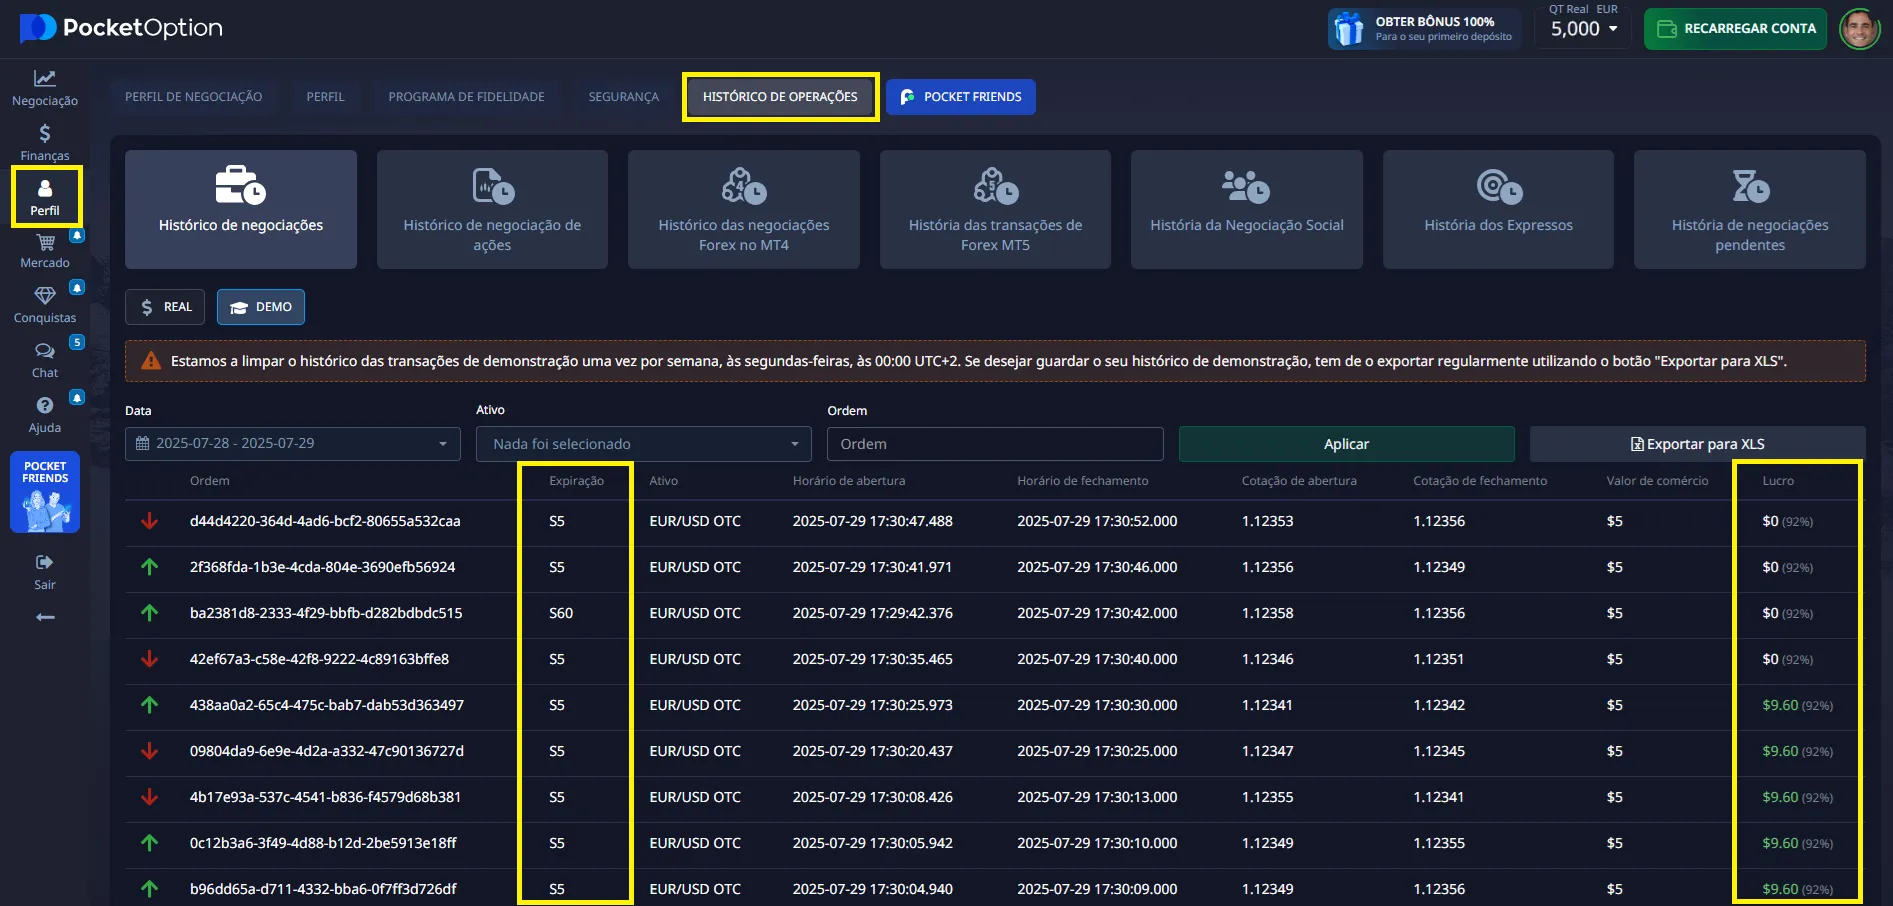Open the Perfil user icon in sidebar

(45, 188)
